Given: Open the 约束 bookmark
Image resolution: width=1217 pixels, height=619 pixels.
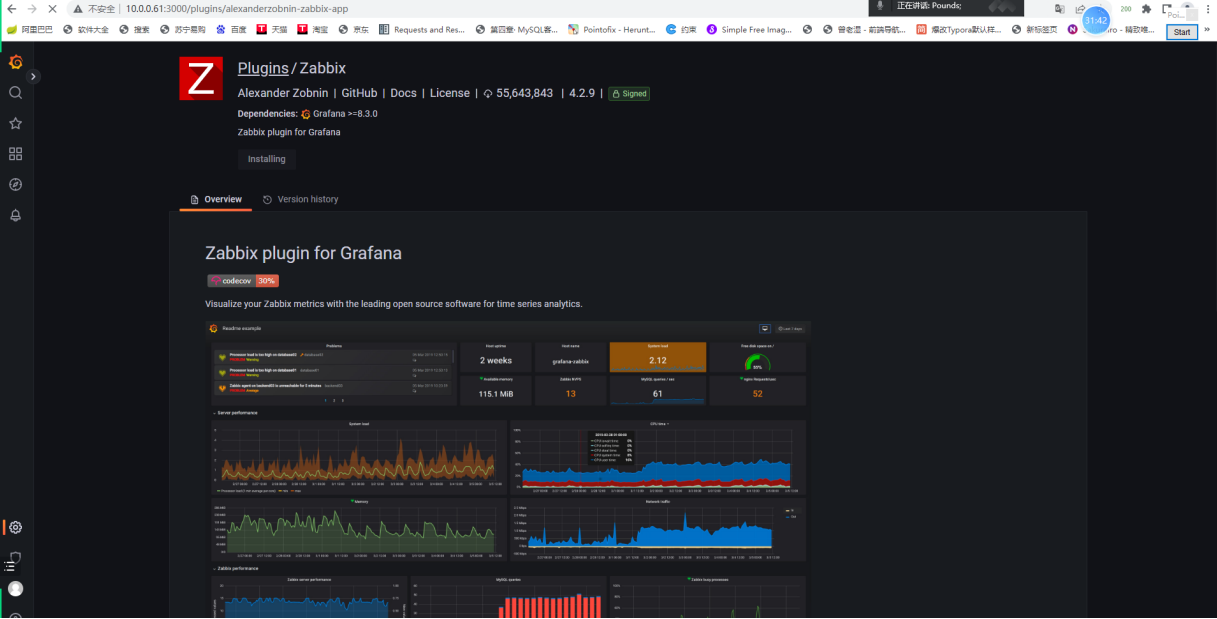Looking at the screenshot, I should click(x=681, y=30).
